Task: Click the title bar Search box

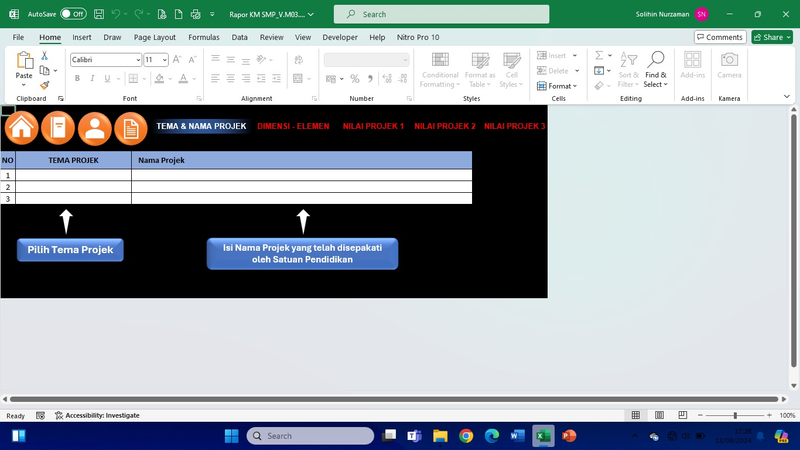Action: 441,14
